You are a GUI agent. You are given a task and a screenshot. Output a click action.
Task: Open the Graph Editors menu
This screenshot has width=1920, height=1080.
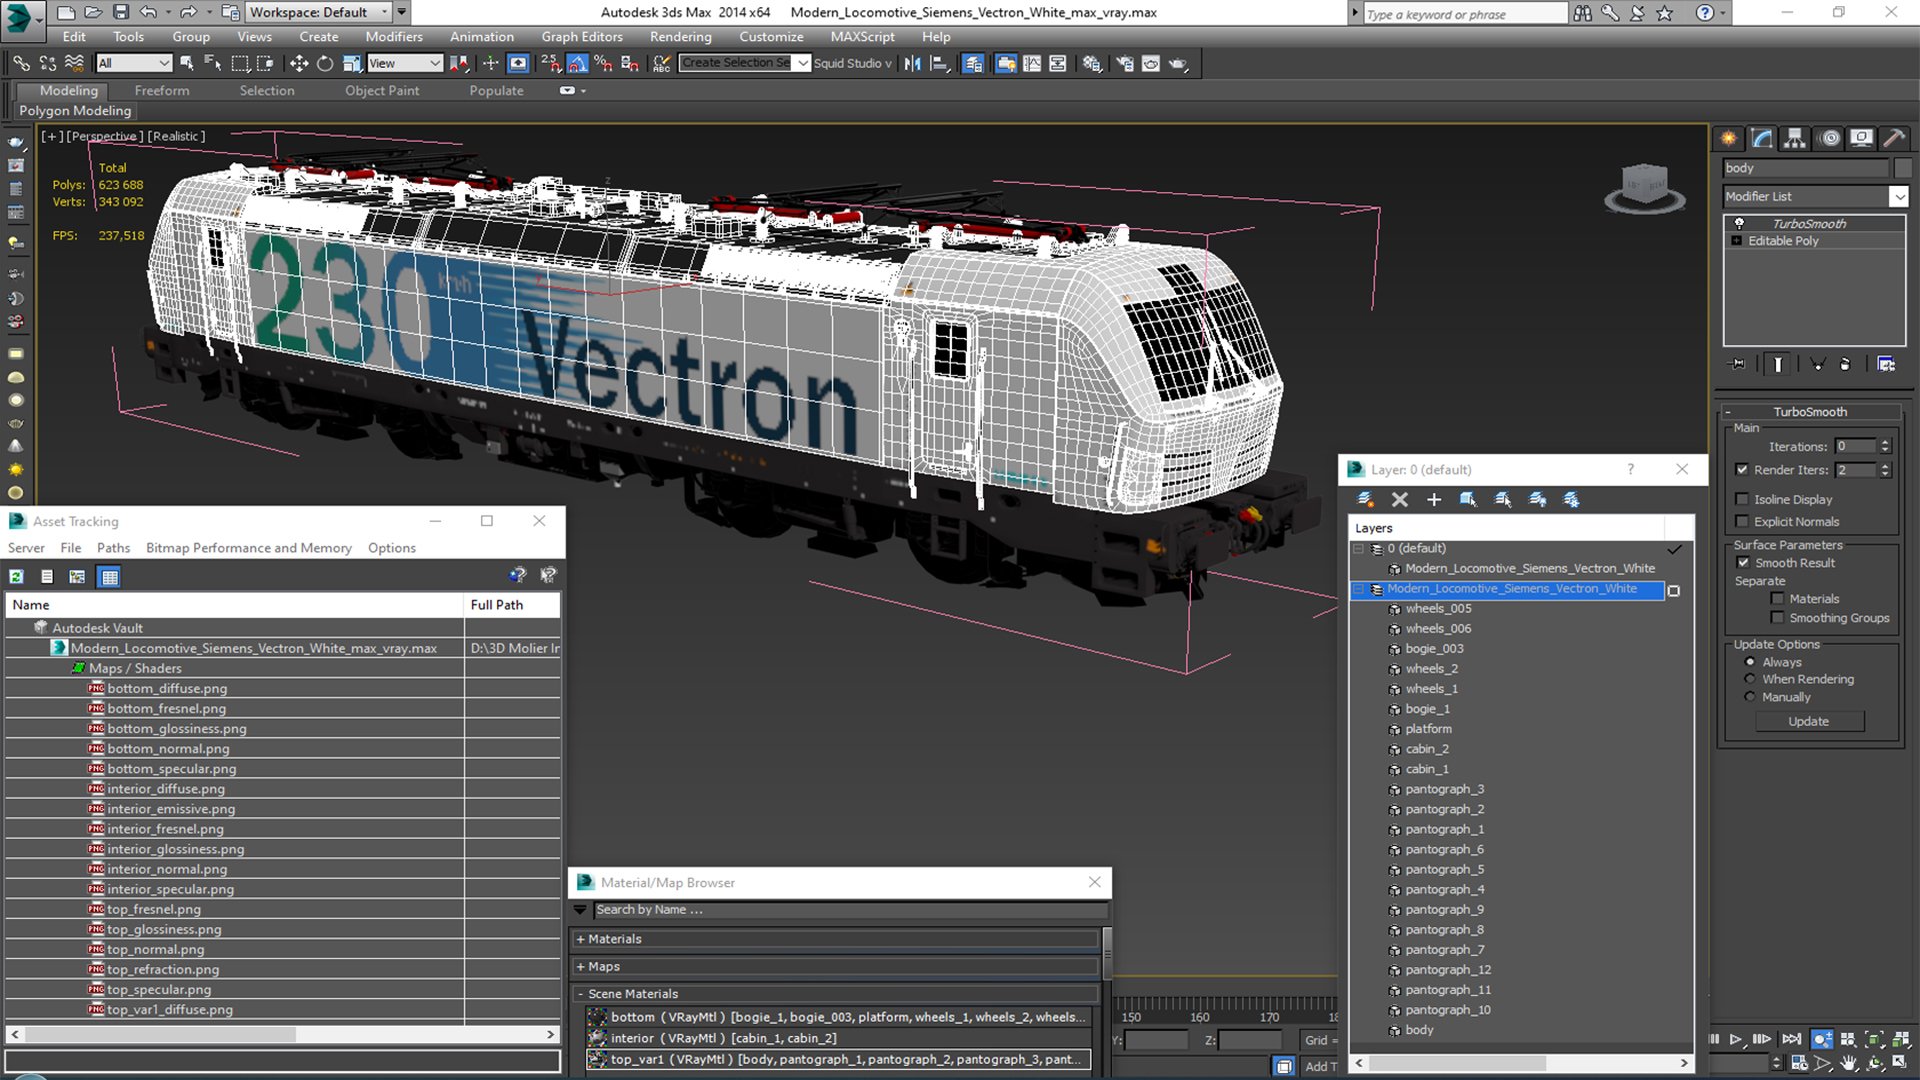tap(582, 37)
